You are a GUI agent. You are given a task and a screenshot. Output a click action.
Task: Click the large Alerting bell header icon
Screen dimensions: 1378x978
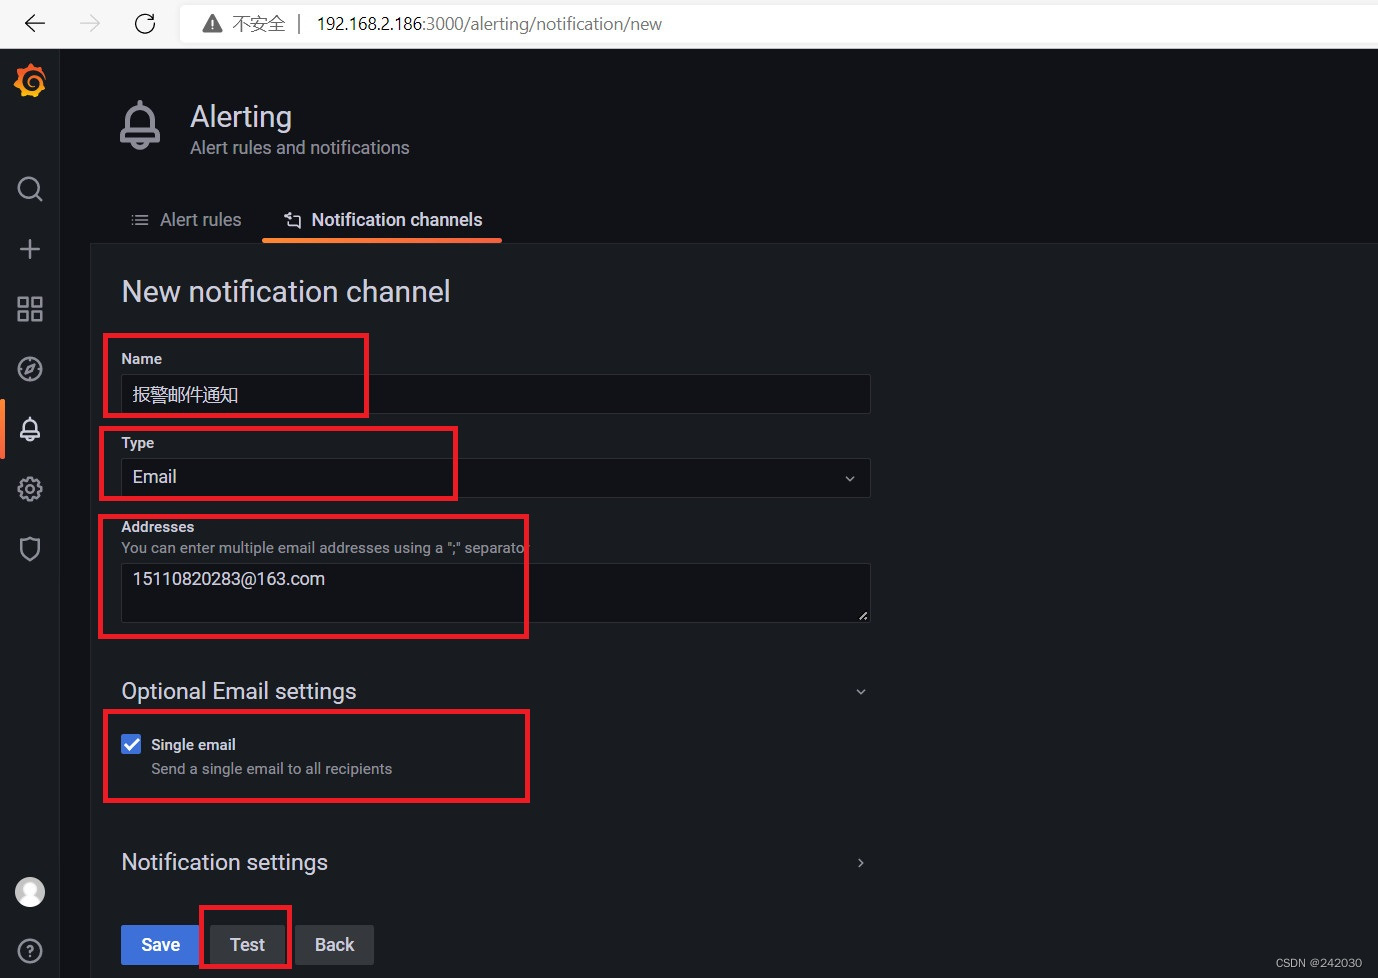tap(140, 125)
